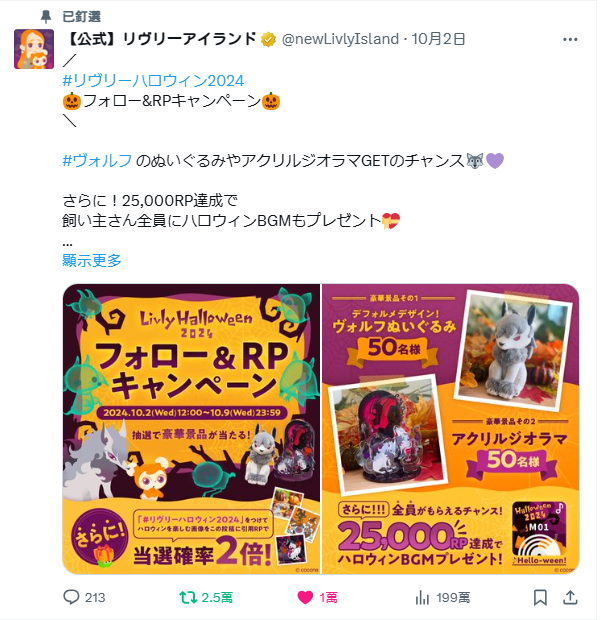Click the 【公式】リヴリーアイランド display name

[161, 39]
